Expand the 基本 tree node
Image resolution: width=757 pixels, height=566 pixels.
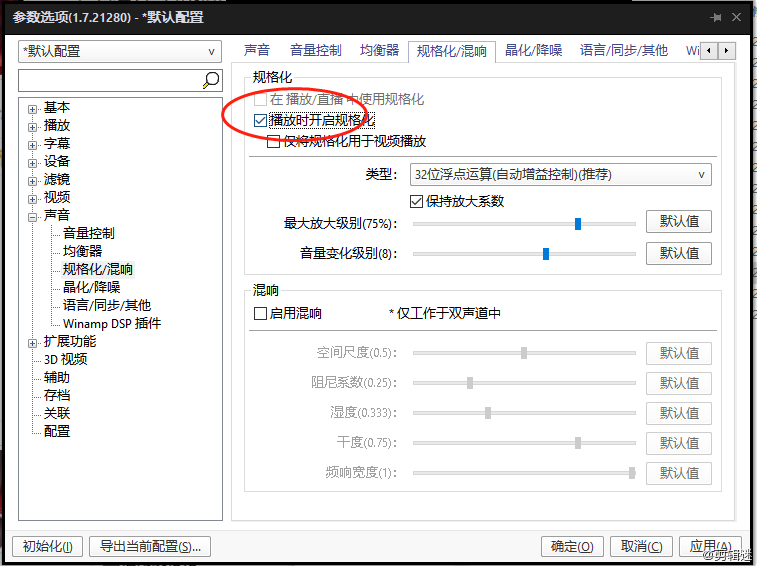[x=32, y=109]
